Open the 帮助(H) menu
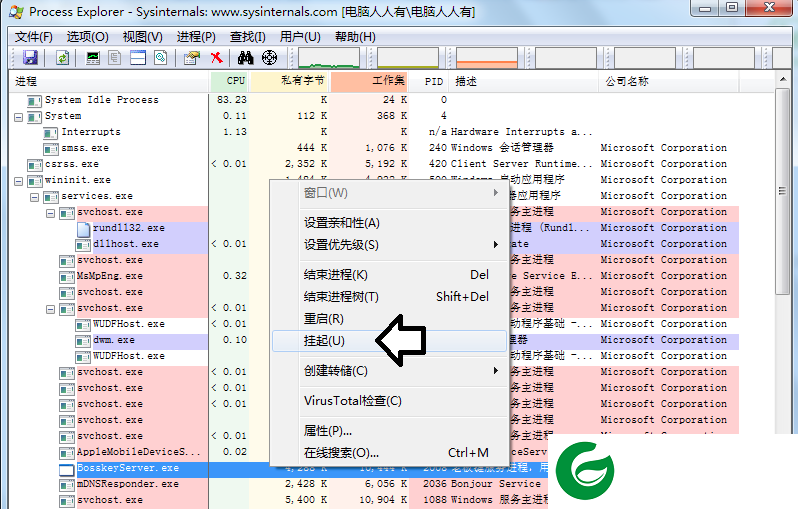The image size is (798, 509). pos(355,37)
